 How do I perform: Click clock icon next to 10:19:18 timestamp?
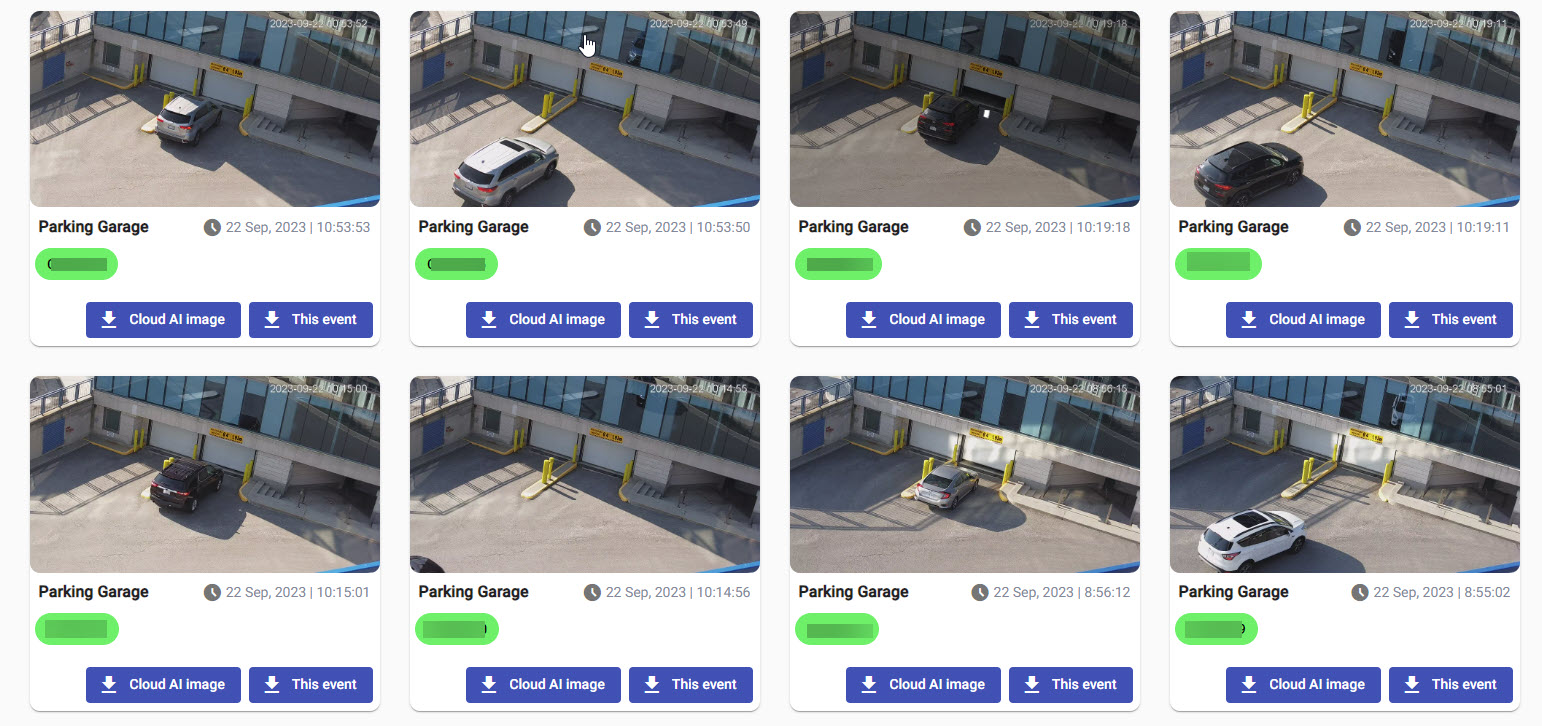[972, 228]
